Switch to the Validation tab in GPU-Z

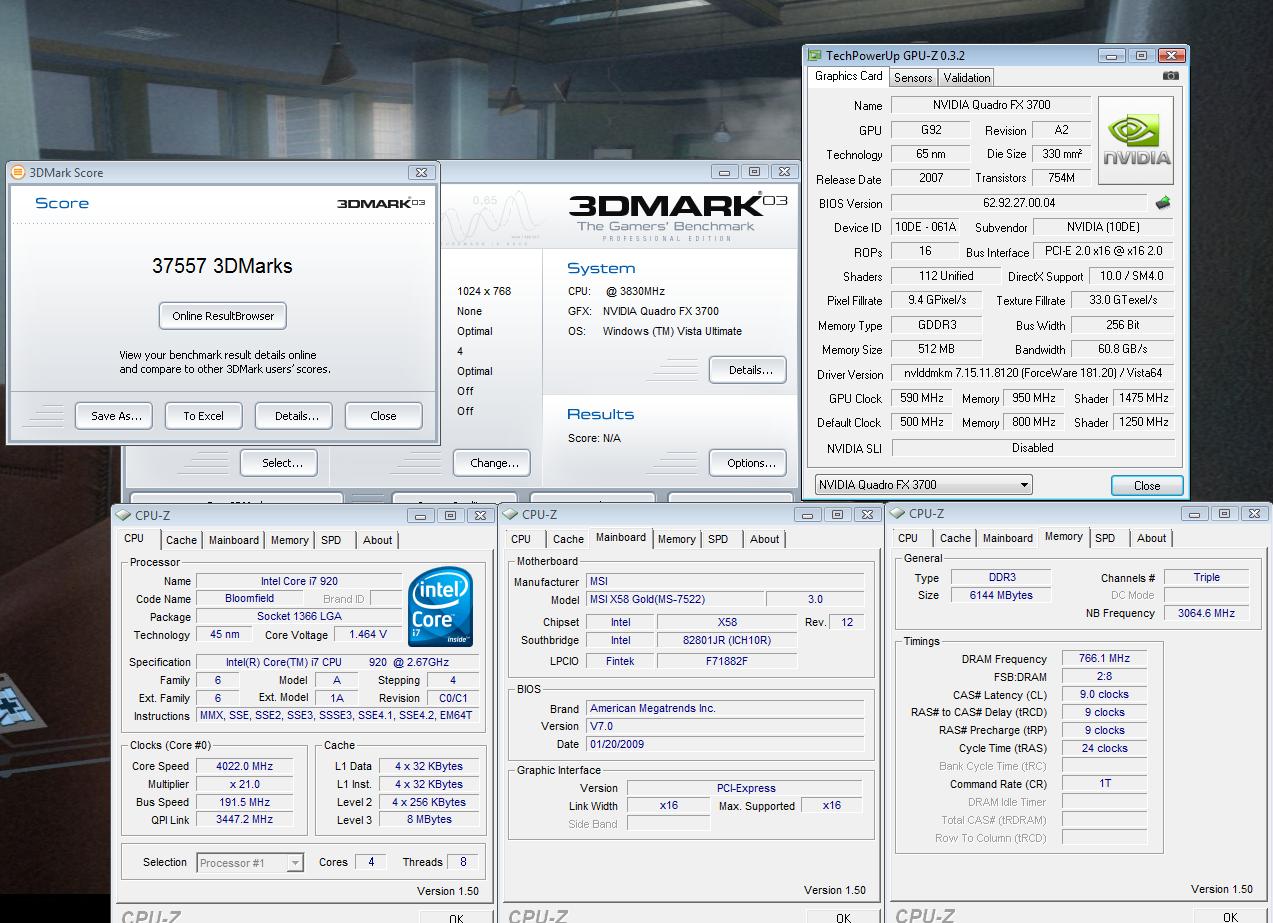(967, 77)
